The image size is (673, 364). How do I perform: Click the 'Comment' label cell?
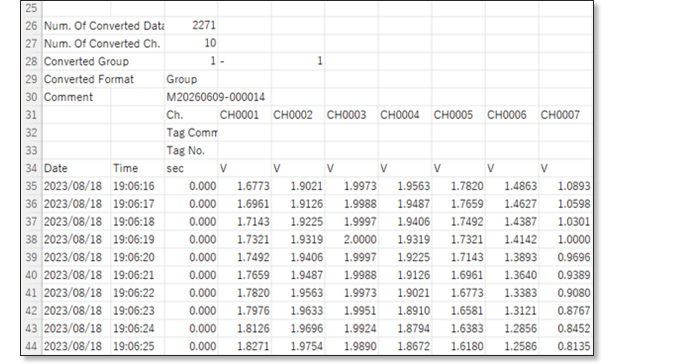[76, 97]
